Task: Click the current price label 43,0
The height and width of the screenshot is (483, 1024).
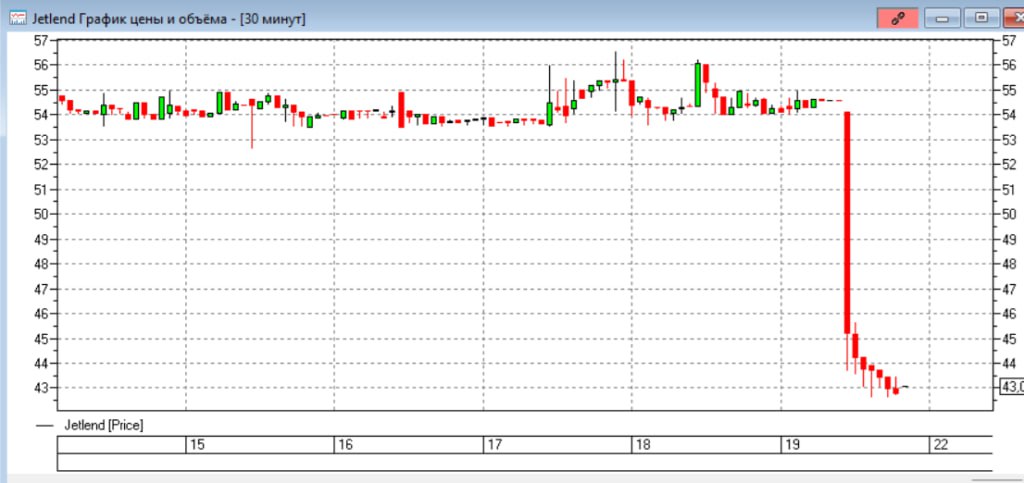Action: (x=1012, y=388)
